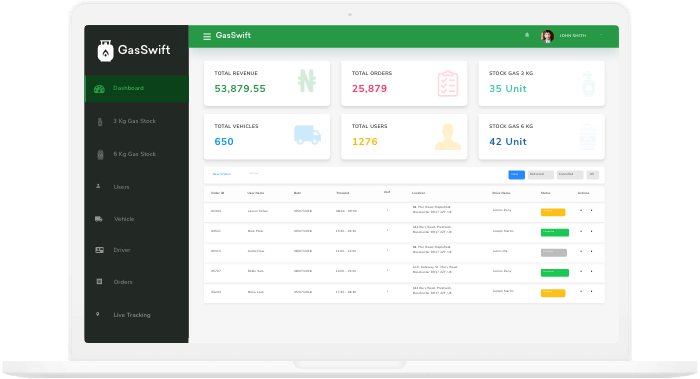This screenshot has width=700, height=379.
Task: Open the 6 Kg Gas Stock menu item
Action: 134,154
